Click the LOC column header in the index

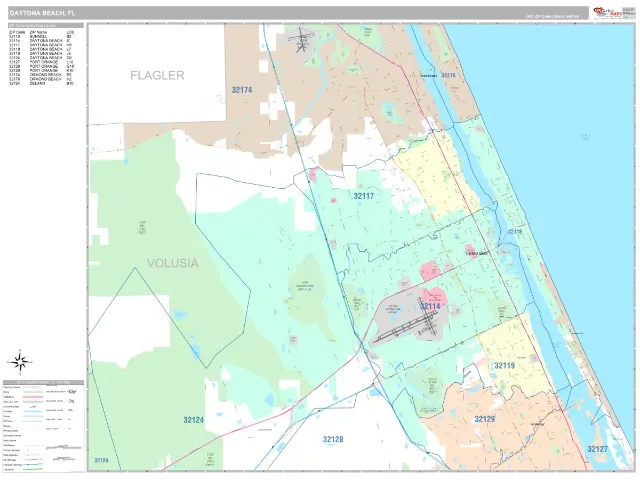71,32
